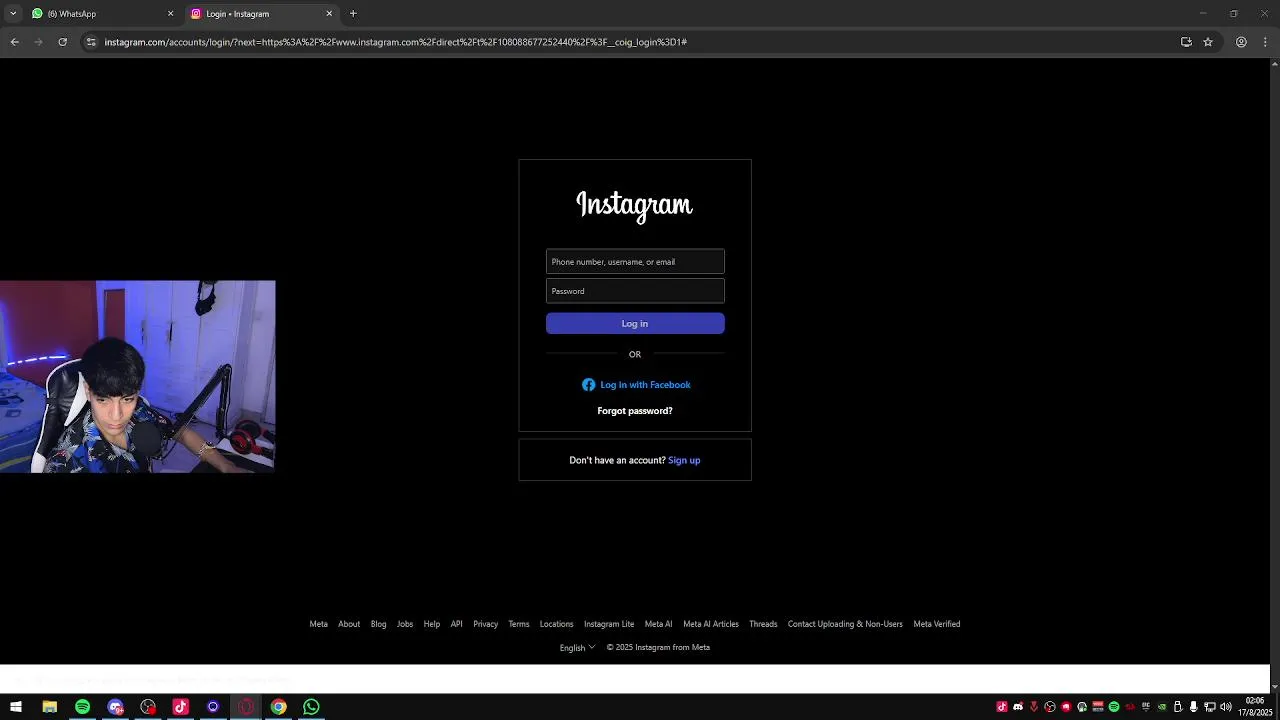Open WhatsApp from the taskbar
Viewport: 1280px width, 720px height.
pos(311,707)
